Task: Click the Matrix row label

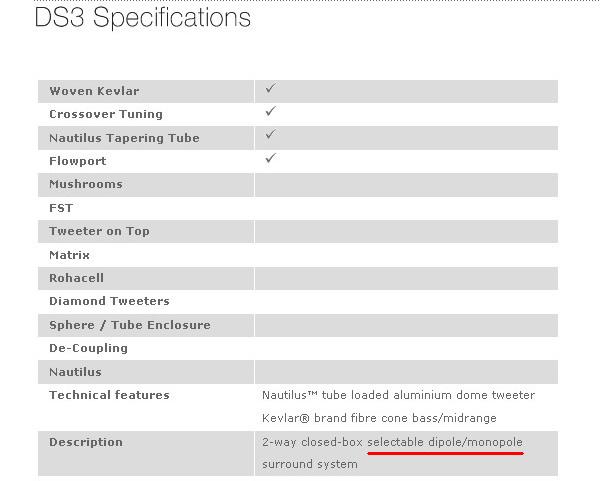Action: coord(69,255)
